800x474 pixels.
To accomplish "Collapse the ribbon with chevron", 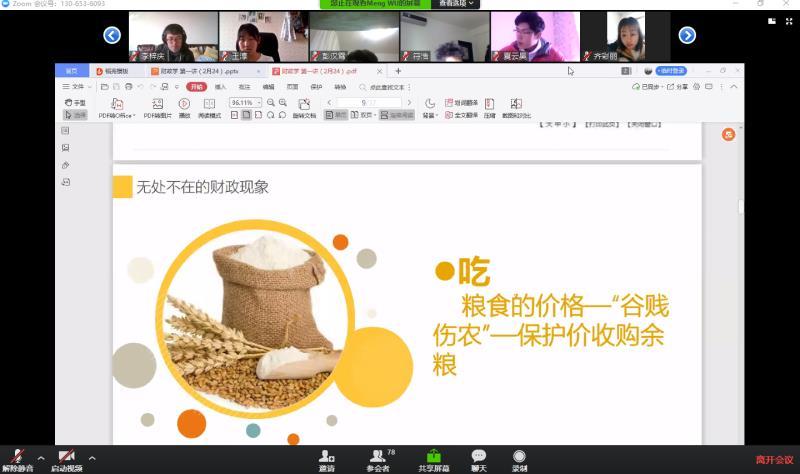I will [x=734, y=87].
